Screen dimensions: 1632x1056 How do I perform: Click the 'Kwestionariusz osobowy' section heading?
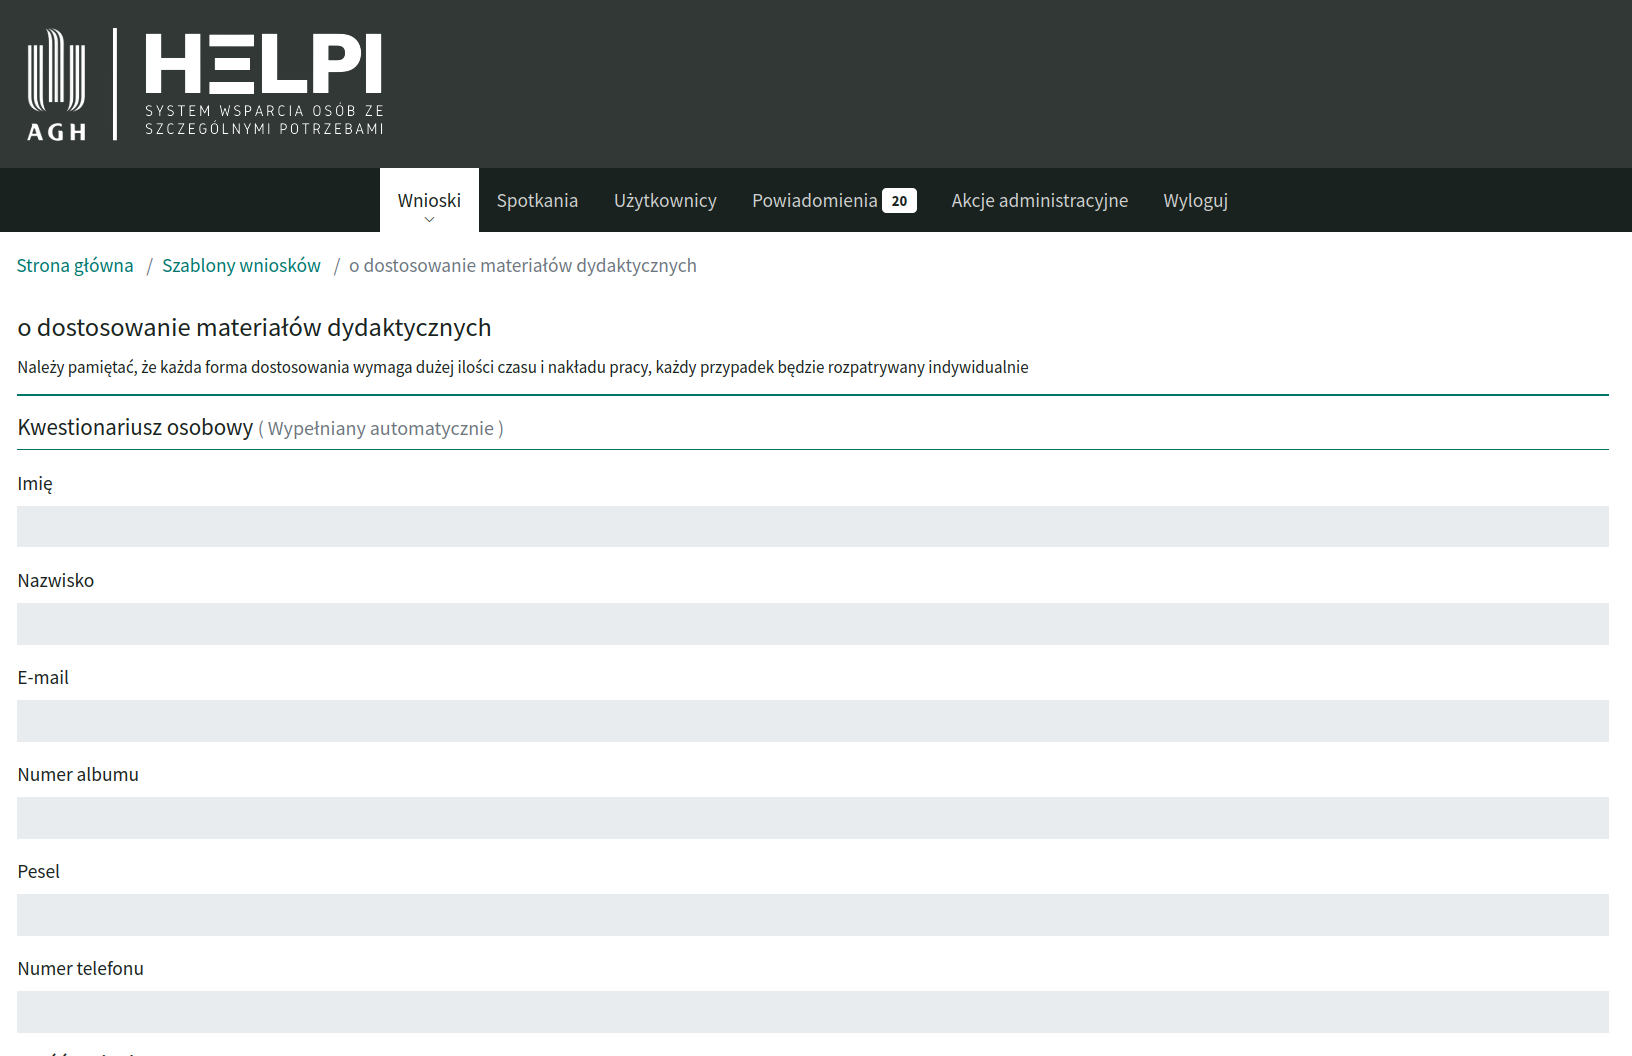pos(135,428)
